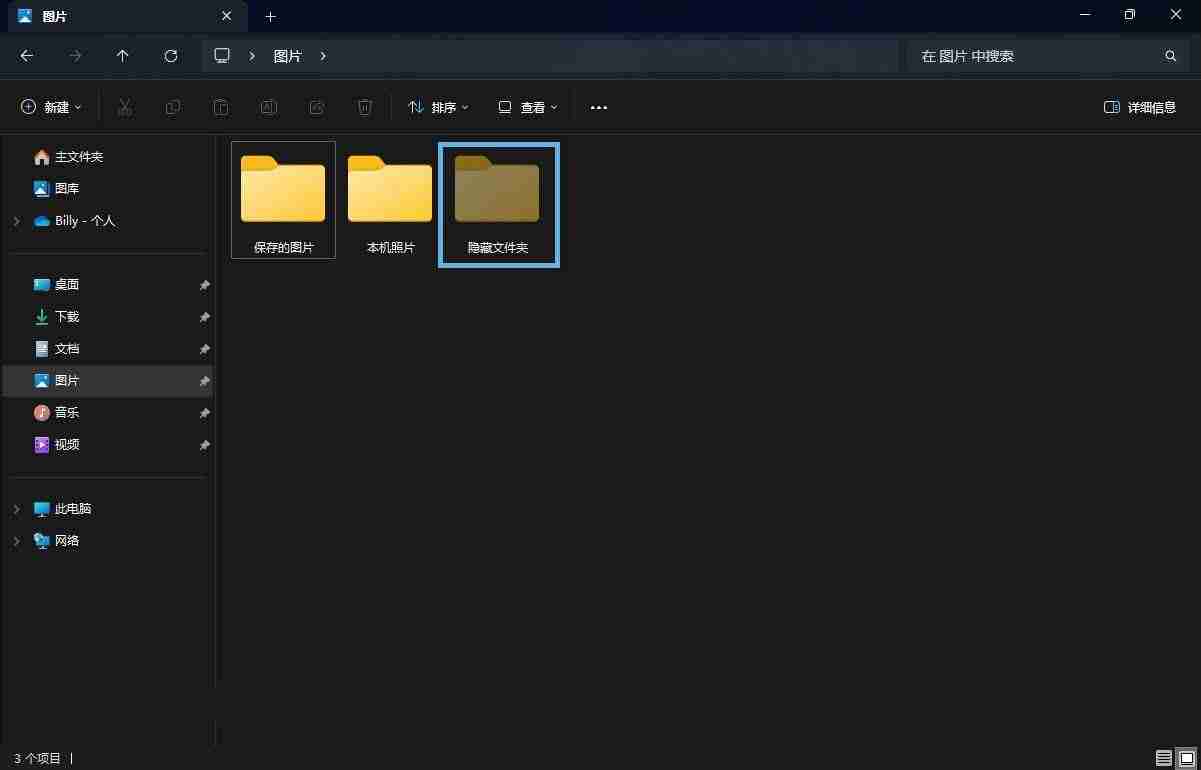1201x770 pixels.
Task: Go back with the left arrow
Action: pos(27,56)
